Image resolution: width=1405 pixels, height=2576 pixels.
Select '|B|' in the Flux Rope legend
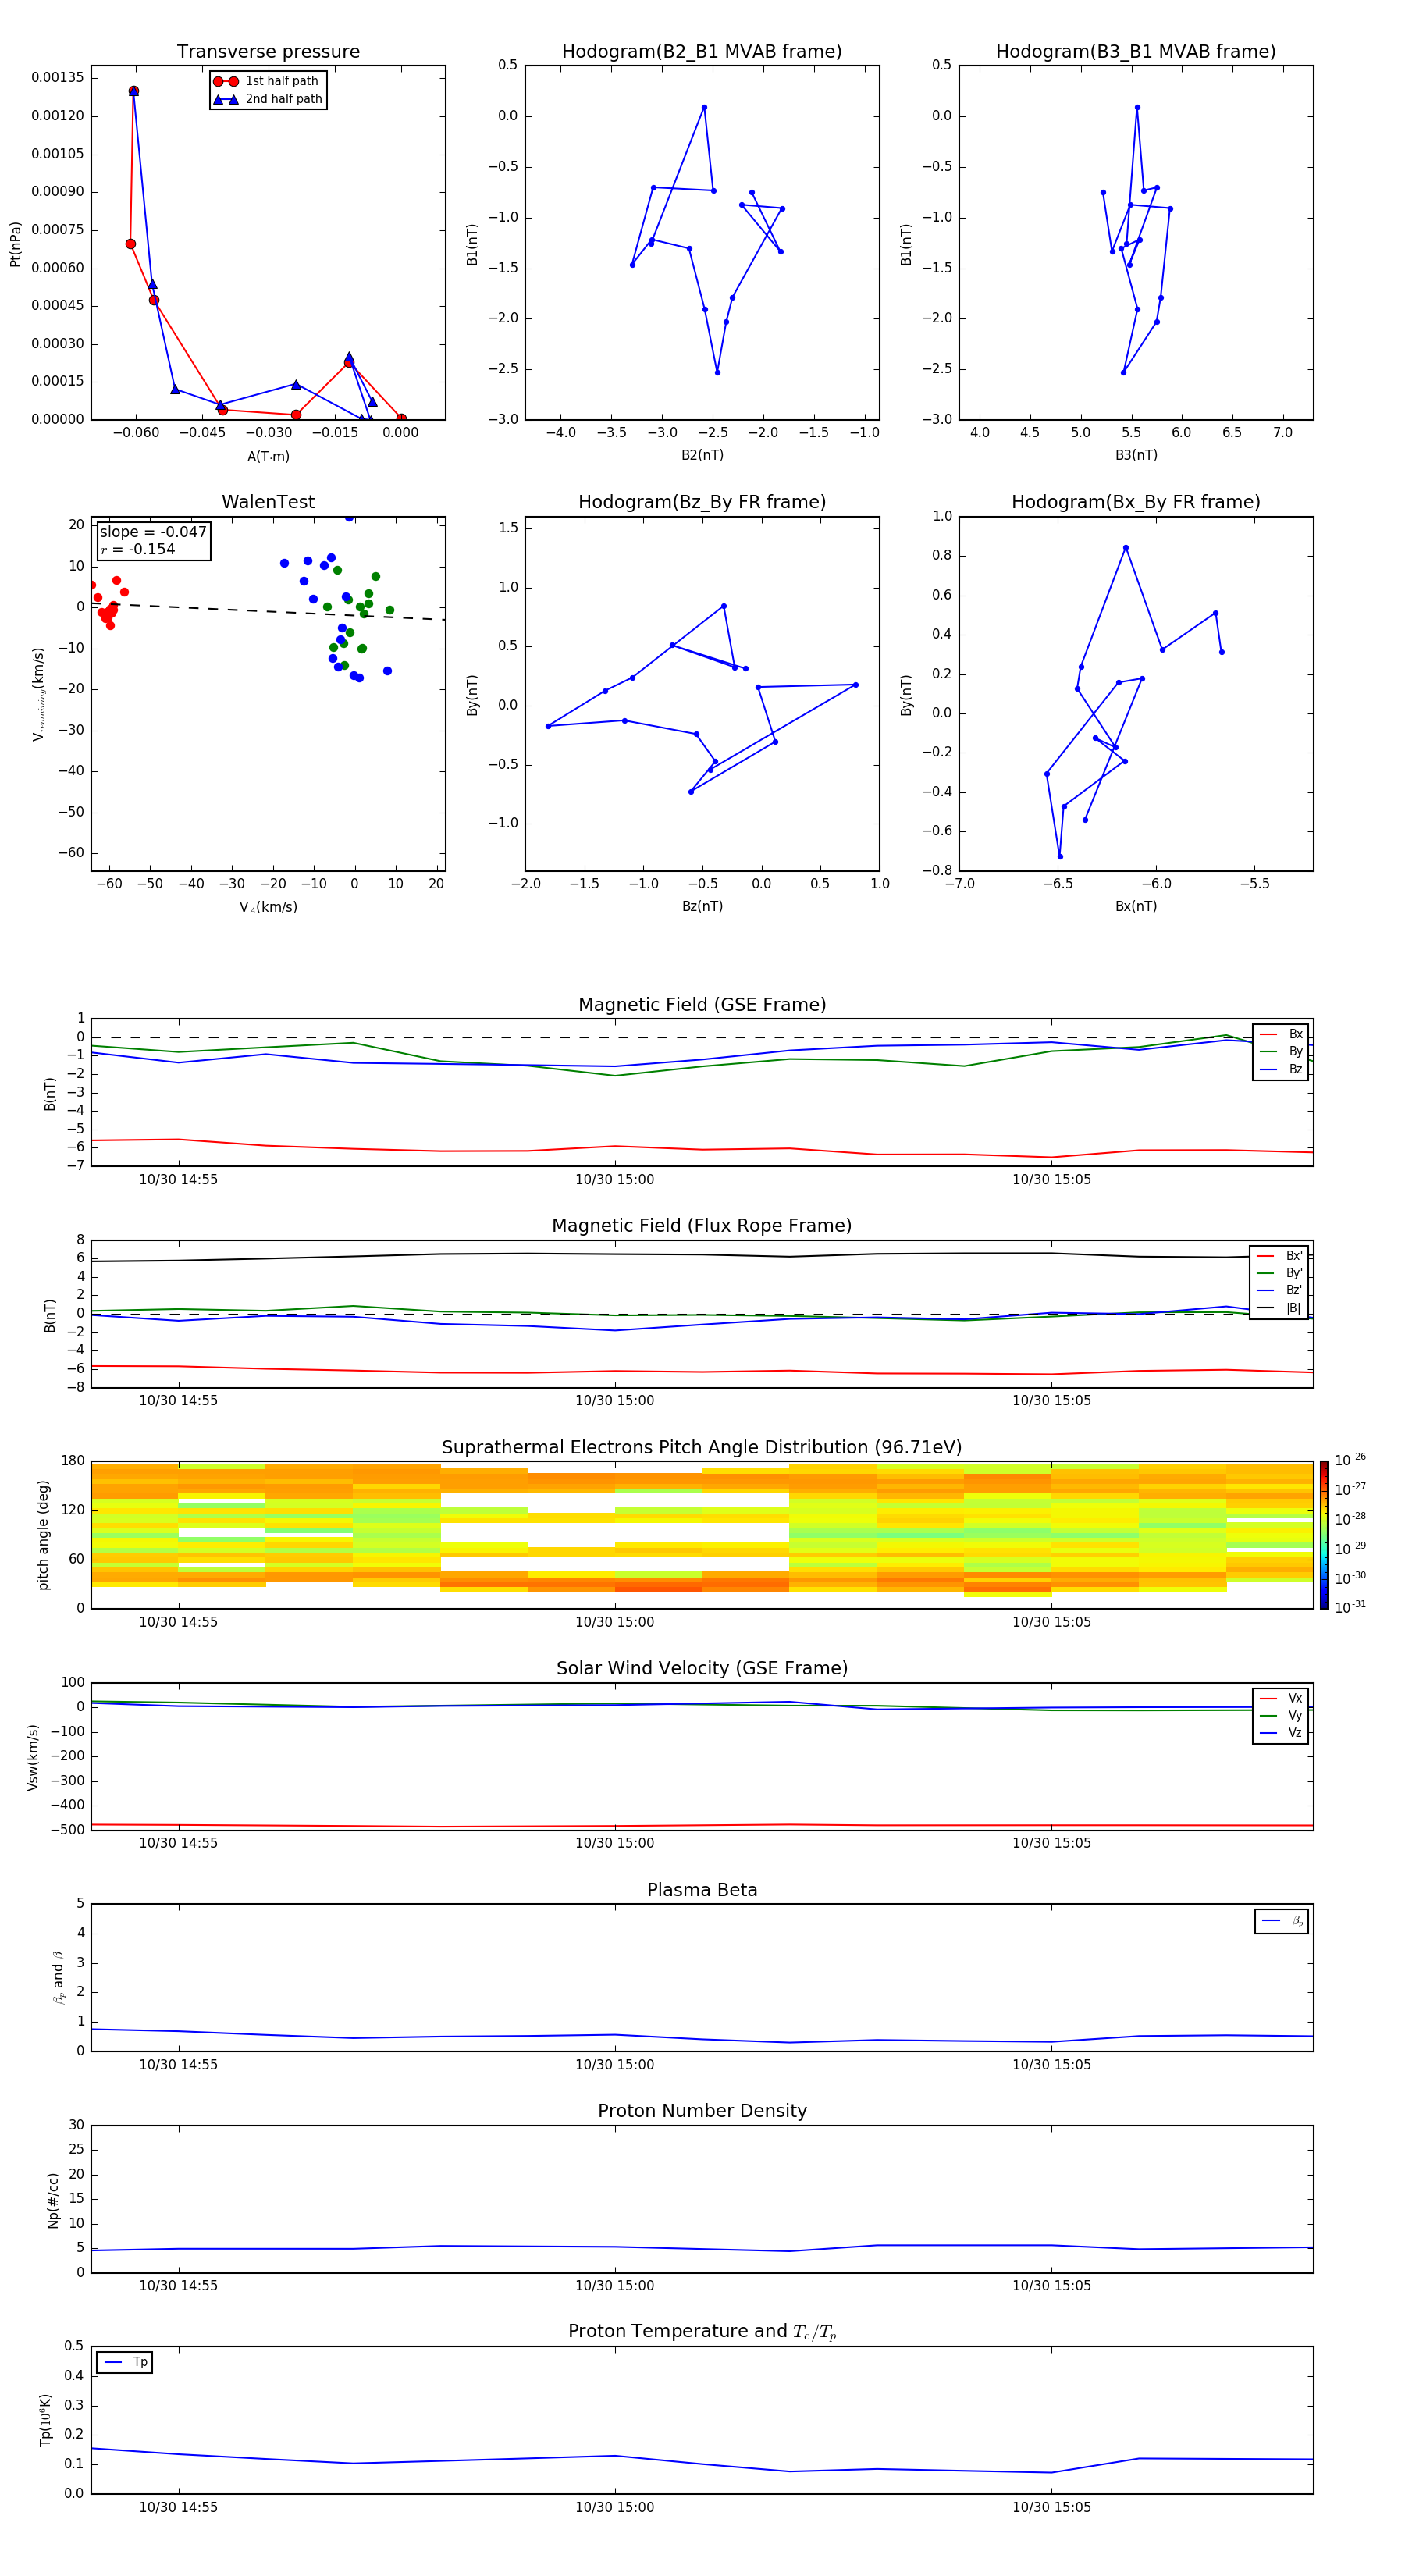point(1279,1308)
